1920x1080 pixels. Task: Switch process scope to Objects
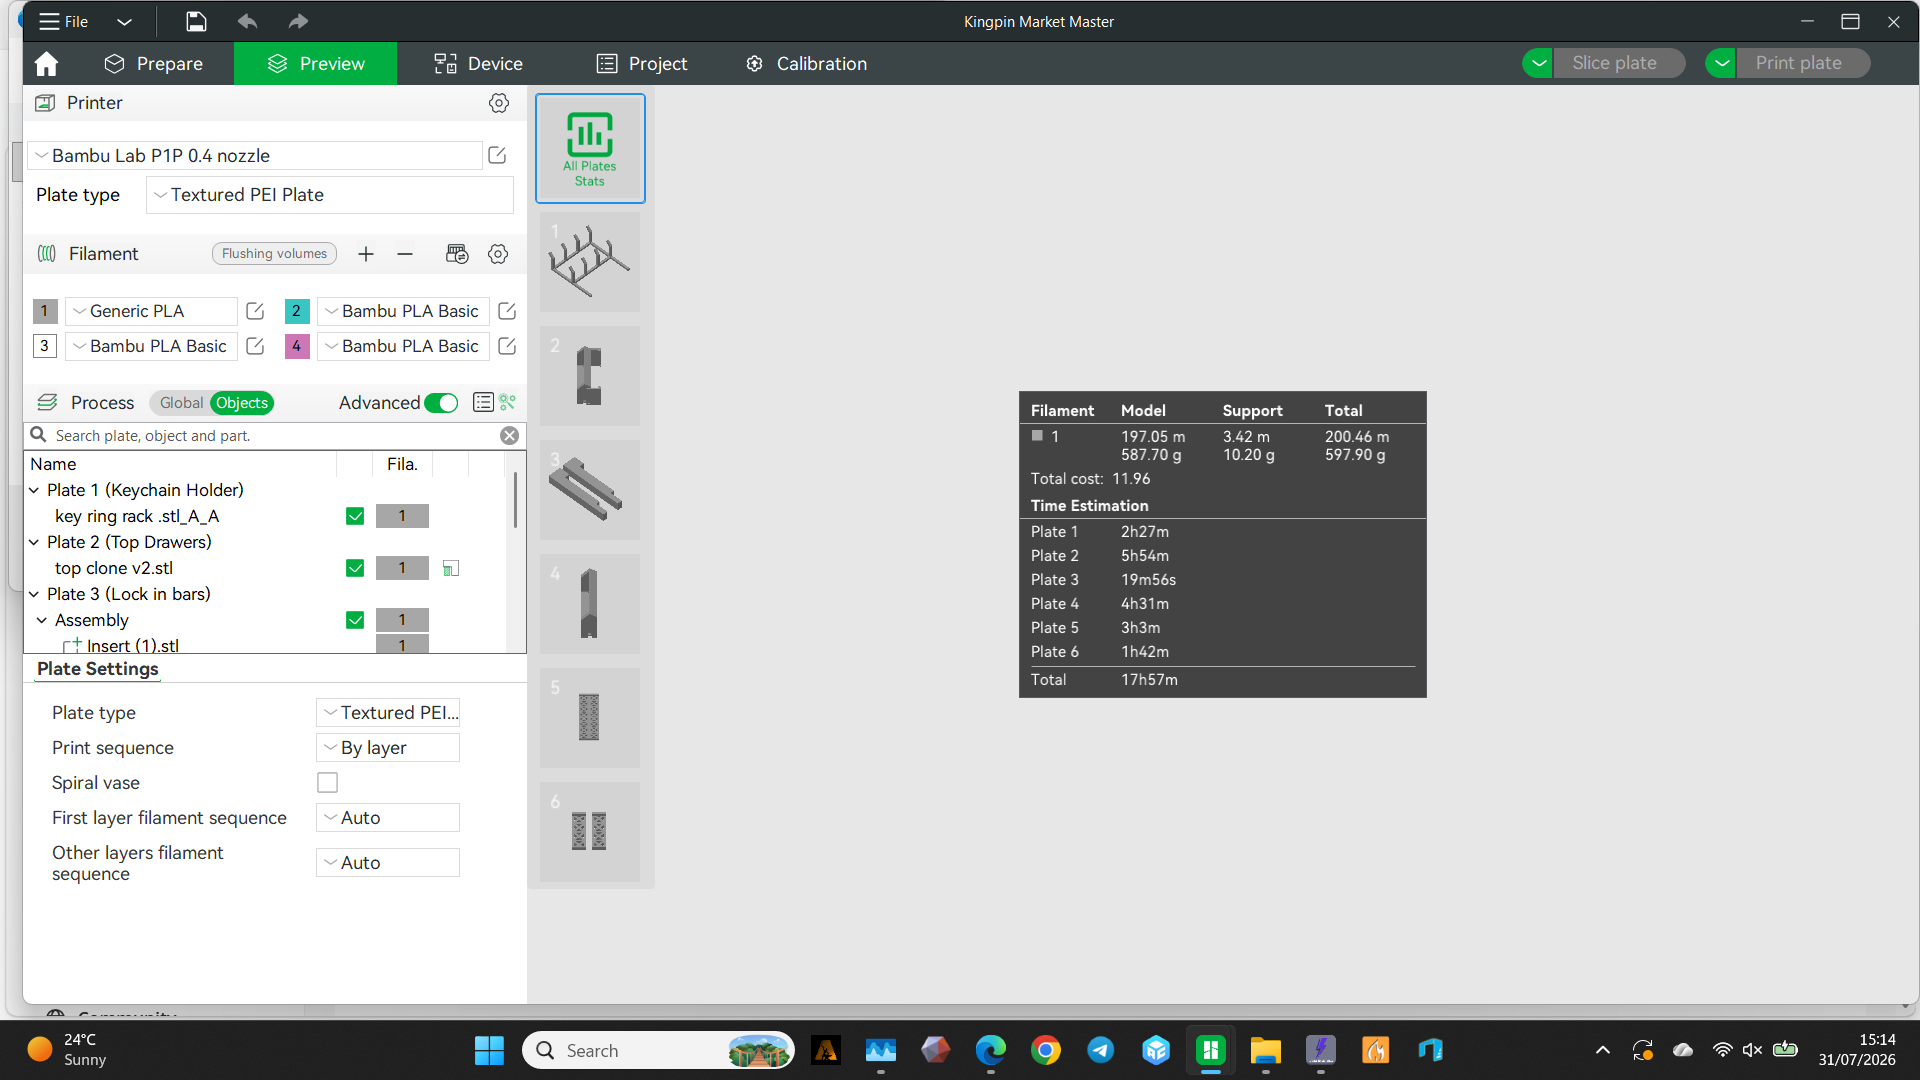pyautogui.click(x=242, y=403)
